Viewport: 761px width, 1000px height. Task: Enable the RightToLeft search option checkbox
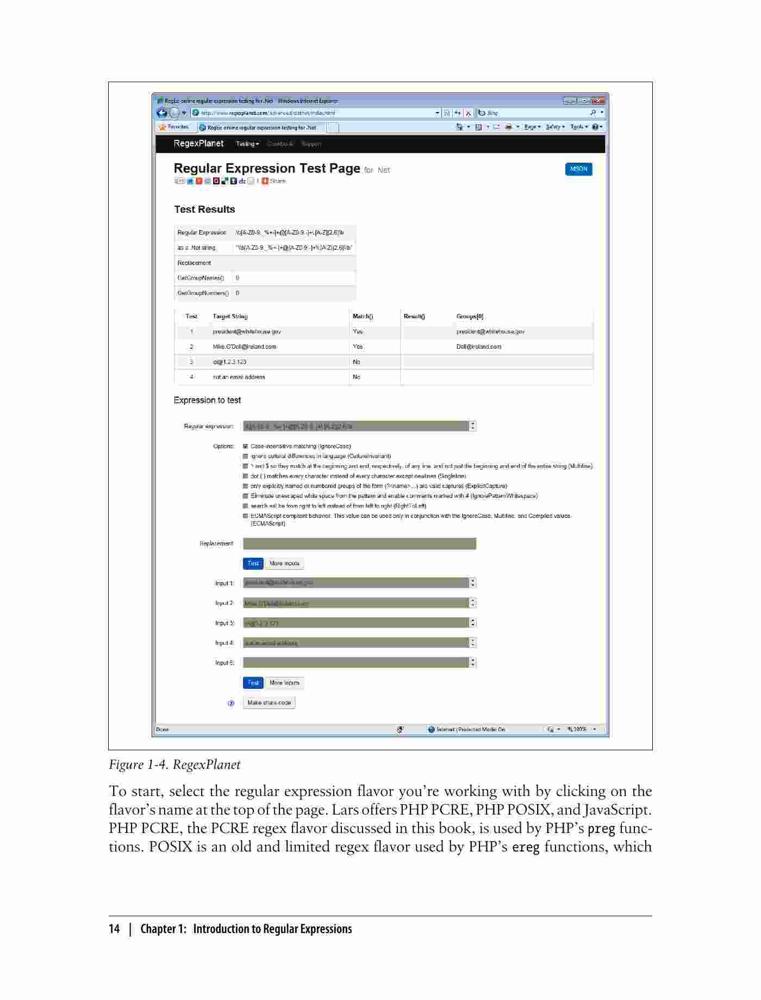point(246,506)
